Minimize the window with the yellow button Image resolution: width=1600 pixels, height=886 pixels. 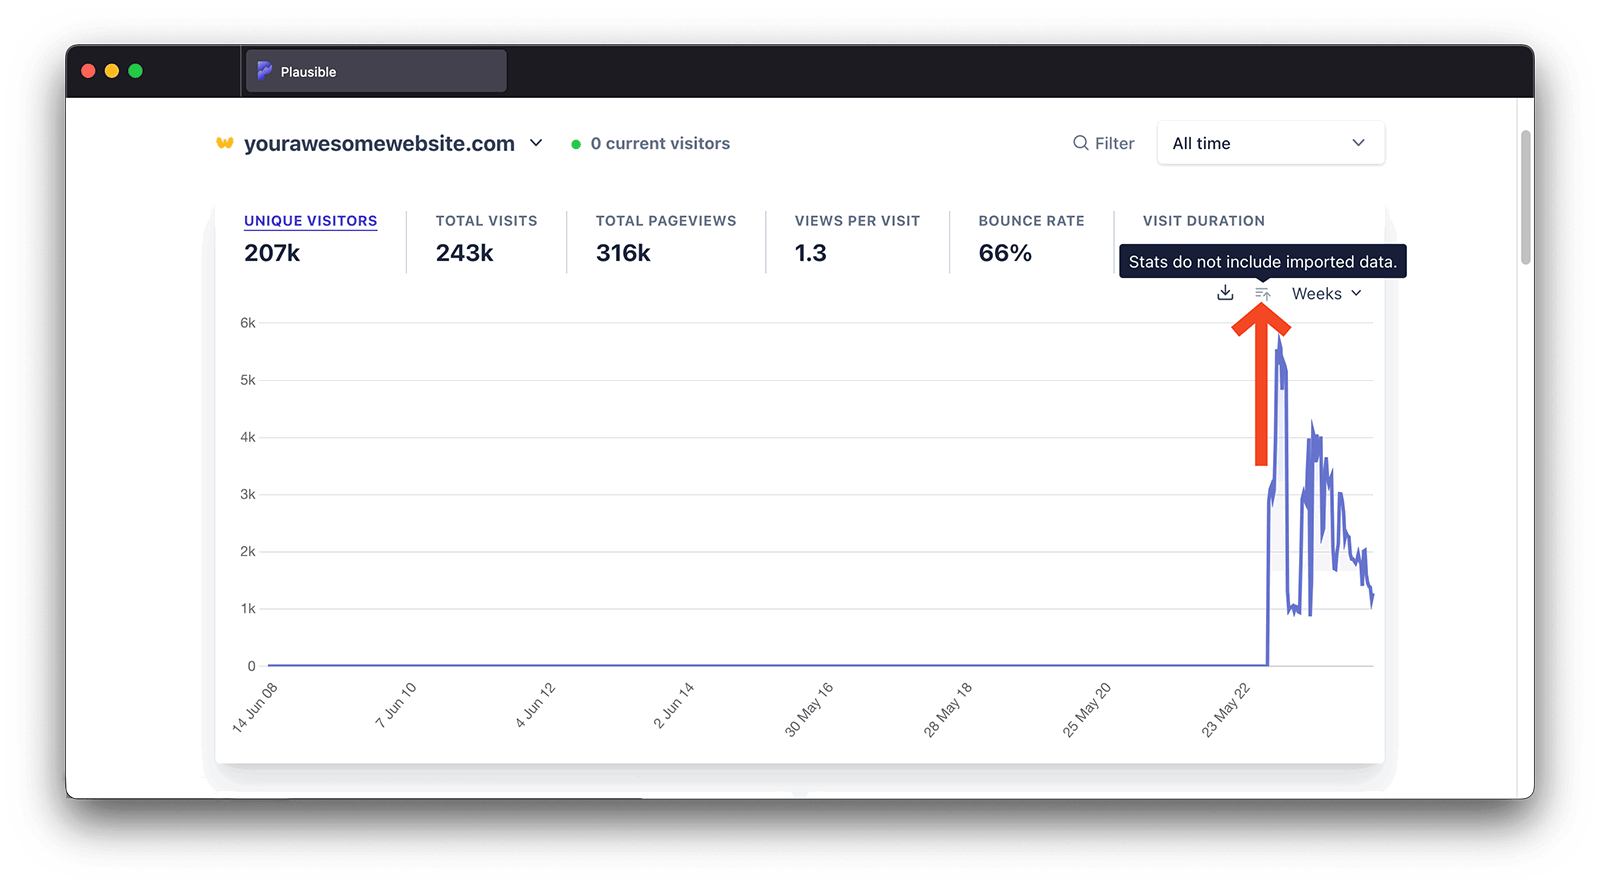click(112, 71)
